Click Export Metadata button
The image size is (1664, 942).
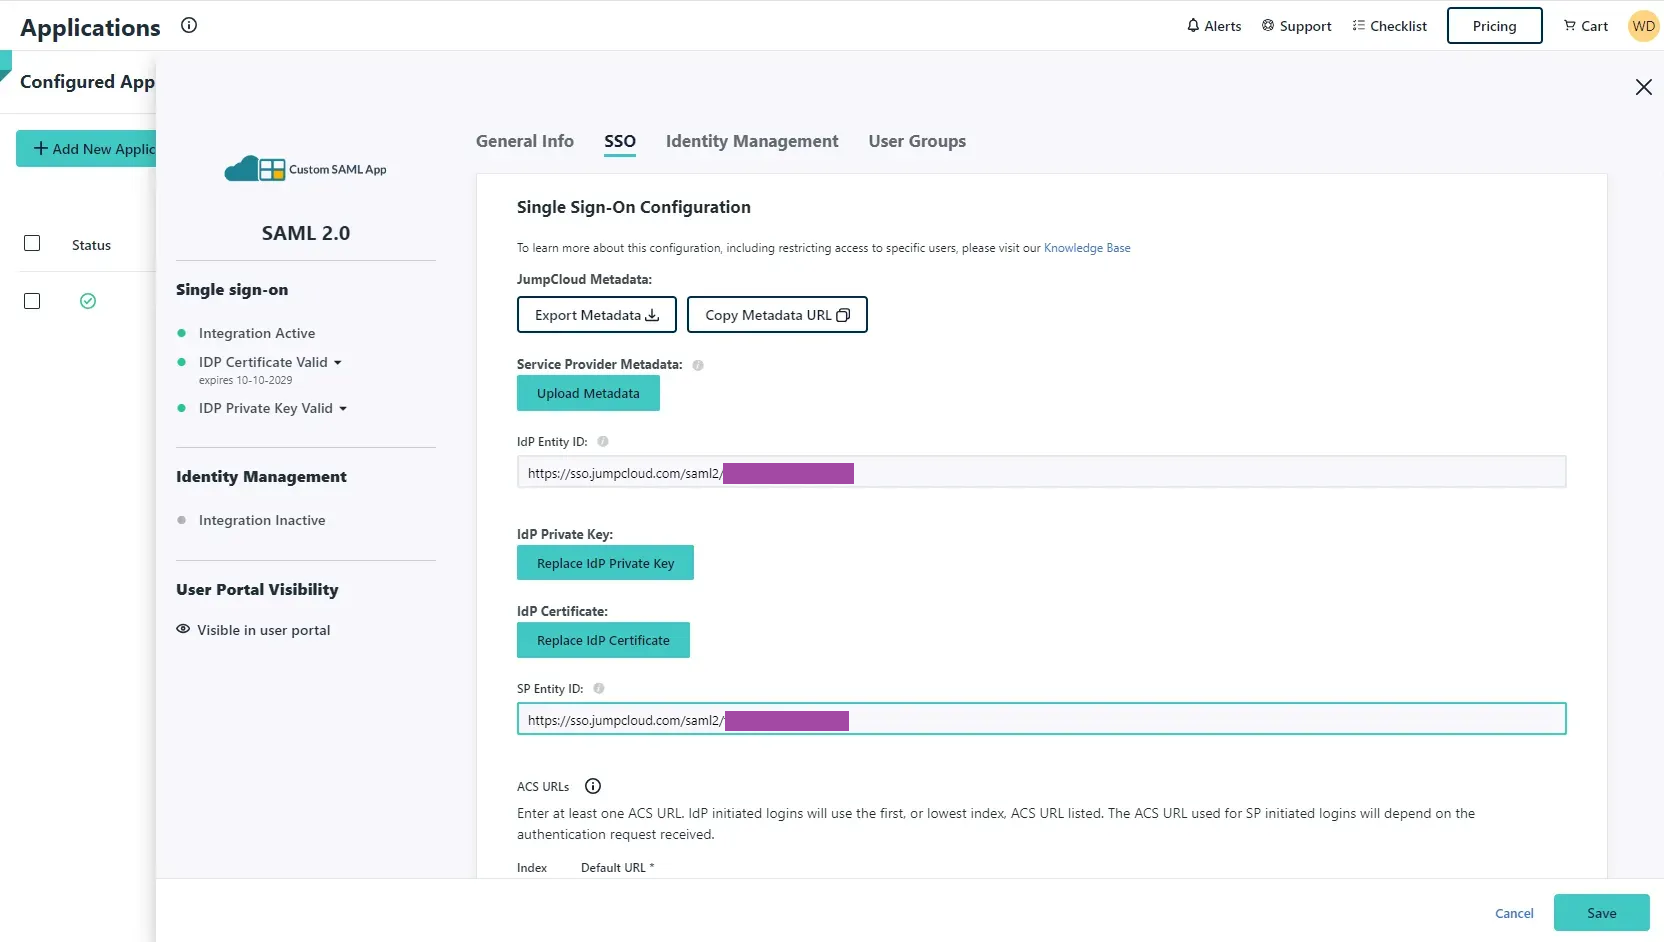597,315
